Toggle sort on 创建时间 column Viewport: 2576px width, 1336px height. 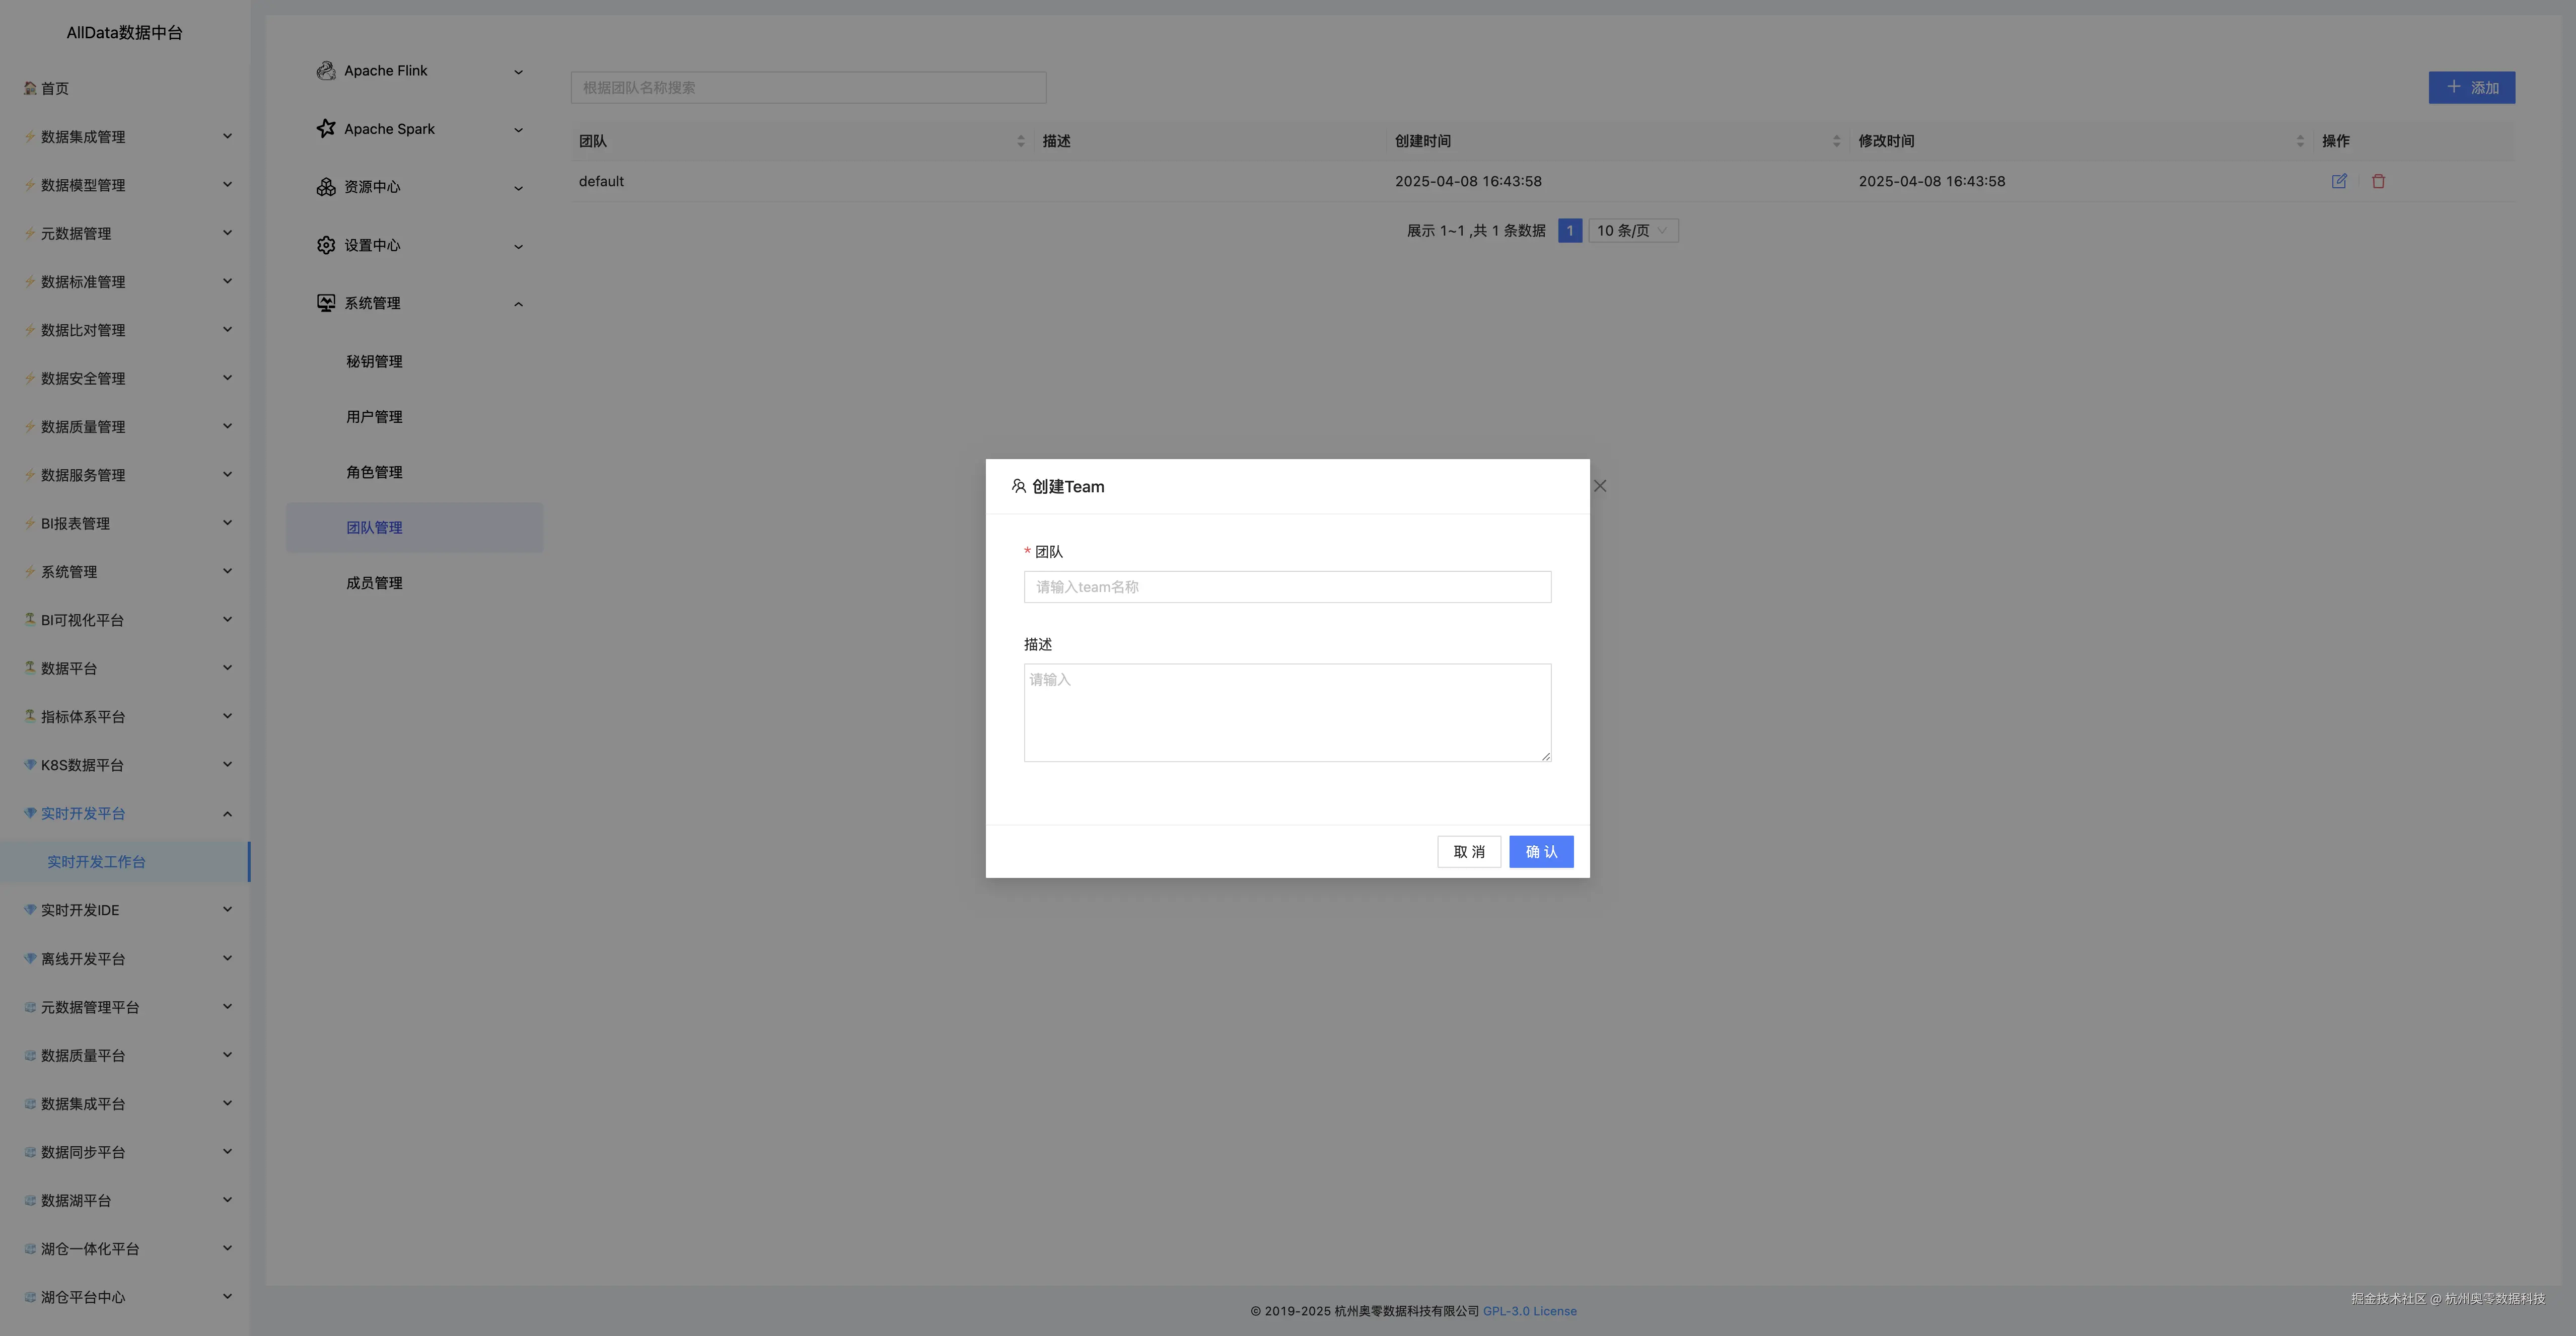[x=1836, y=141]
